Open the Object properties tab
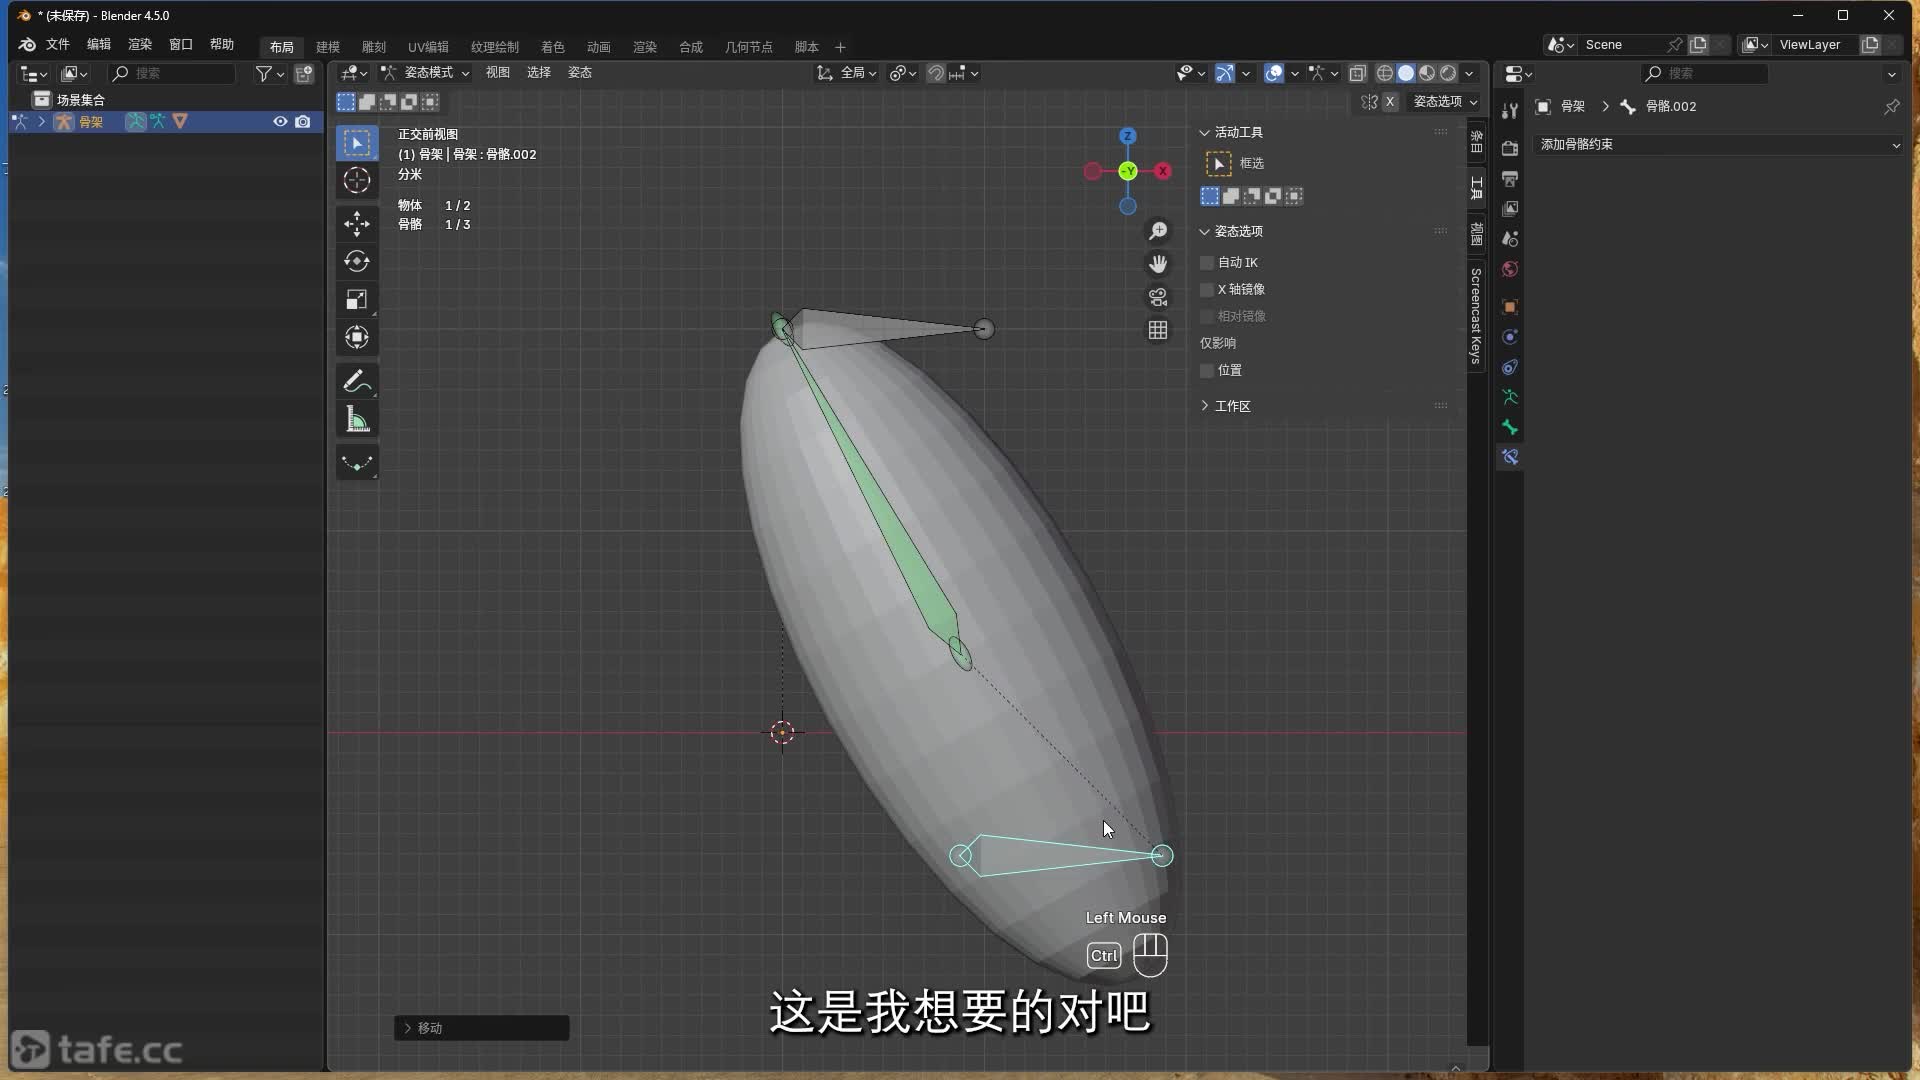1920x1080 pixels. pos(1510,306)
